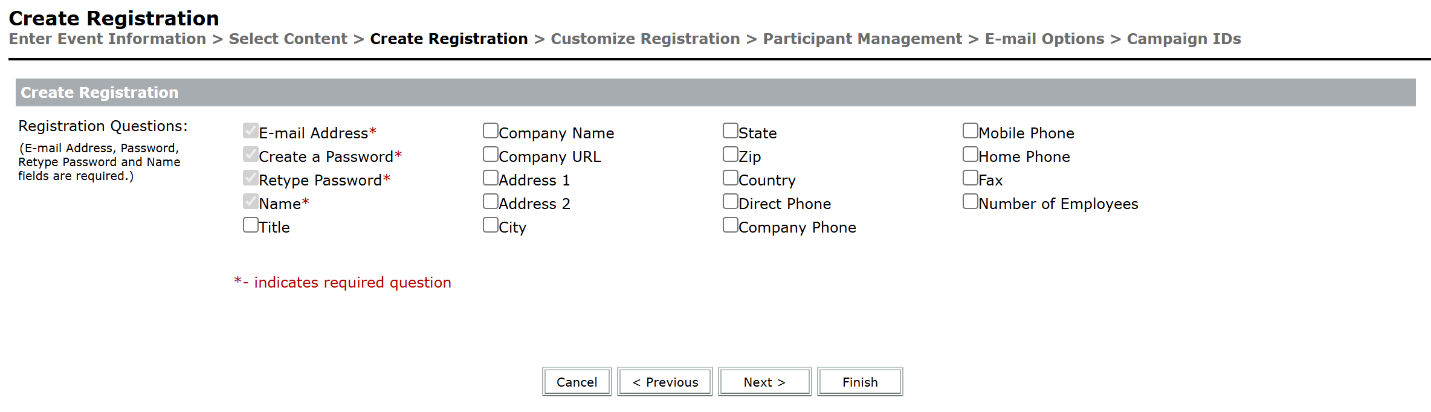Select the Address 2 checkbox

pyautogui.click(x=491, y=202)
